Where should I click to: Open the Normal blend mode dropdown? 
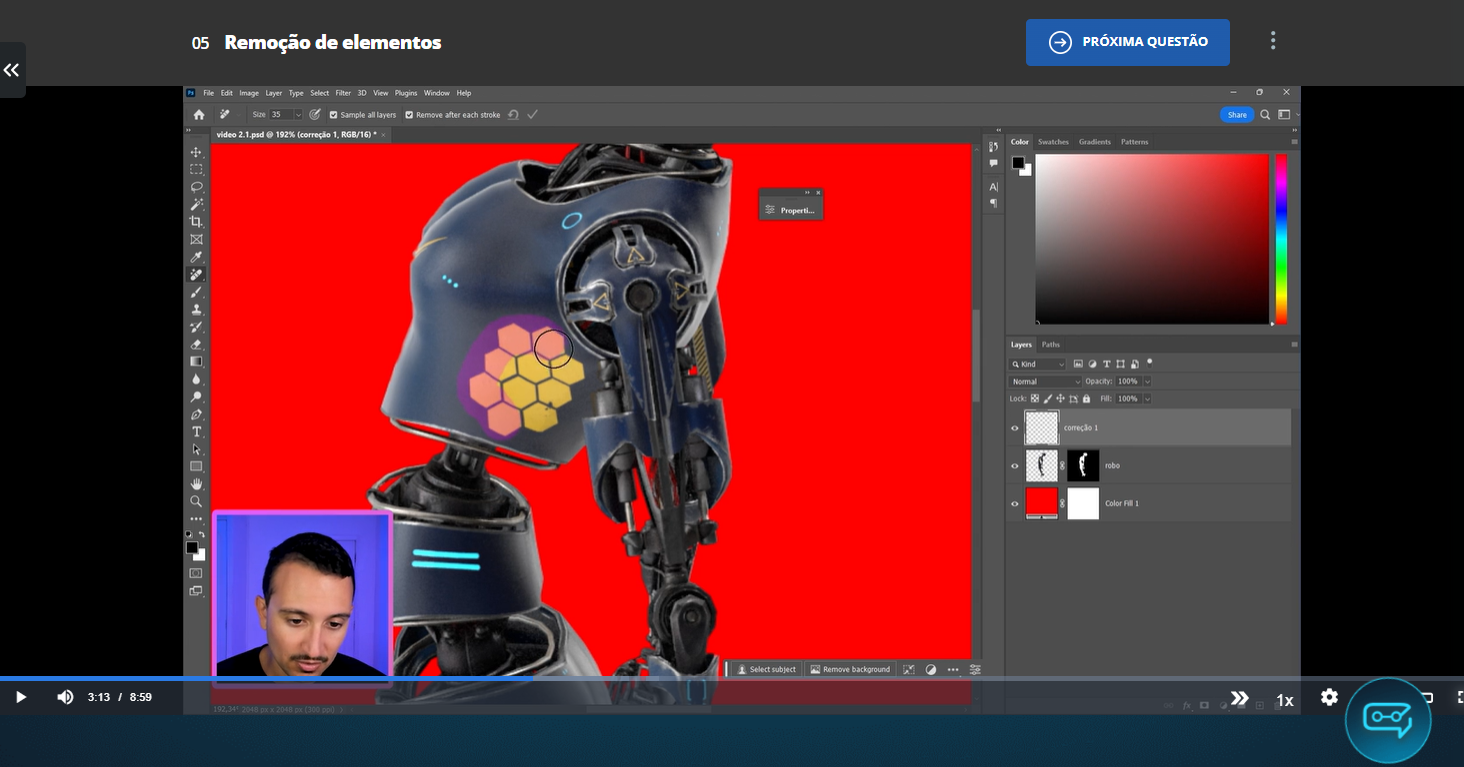(1046, 381)
